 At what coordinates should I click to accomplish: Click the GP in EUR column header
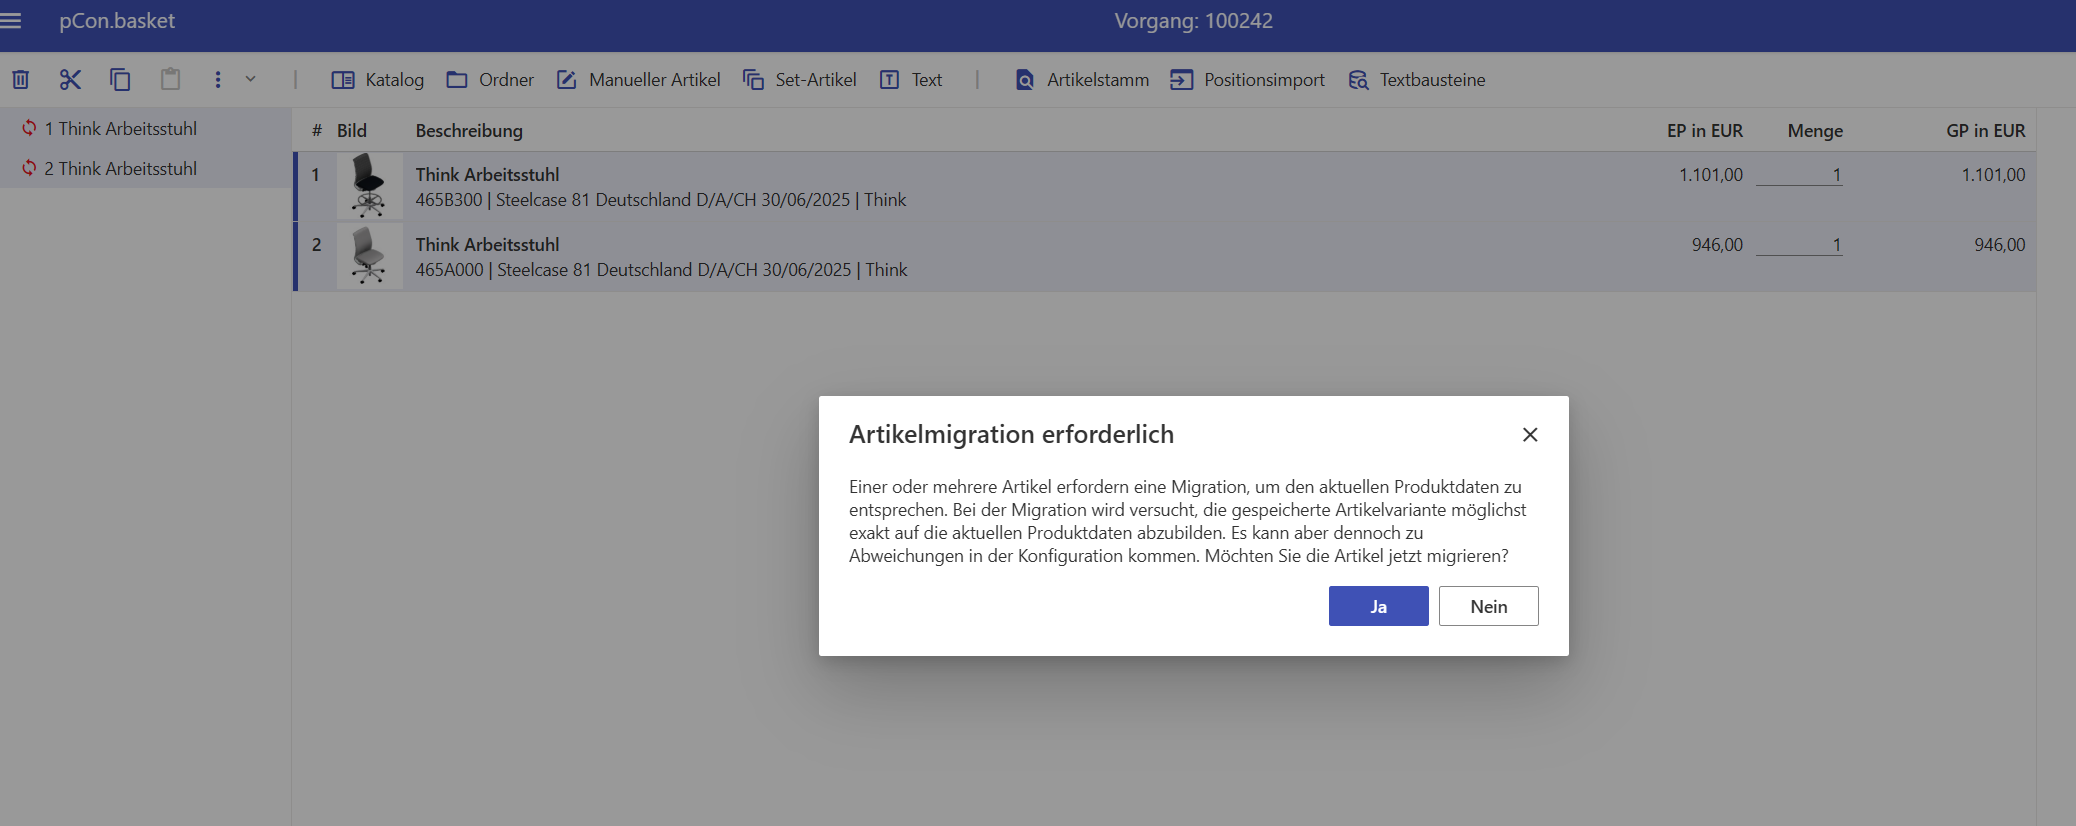coord(1986,131)
